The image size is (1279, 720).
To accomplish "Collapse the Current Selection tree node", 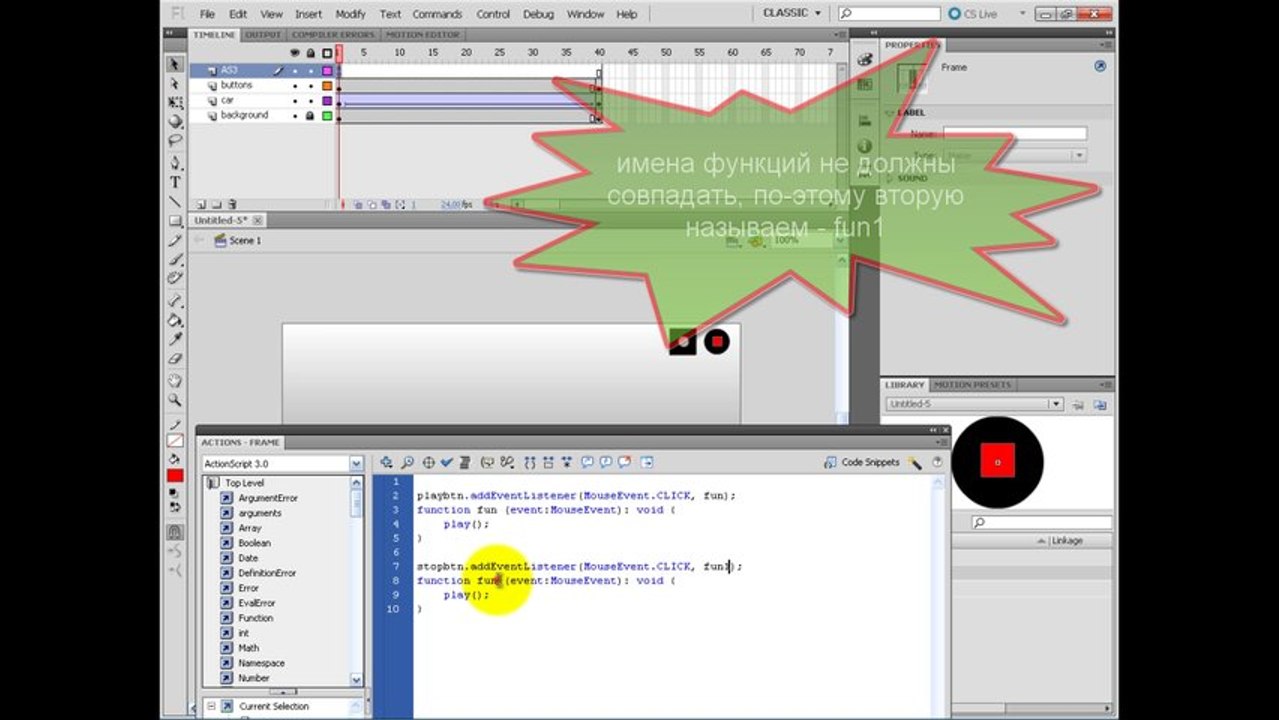I will pyautogui.click(x=211, y=706).
